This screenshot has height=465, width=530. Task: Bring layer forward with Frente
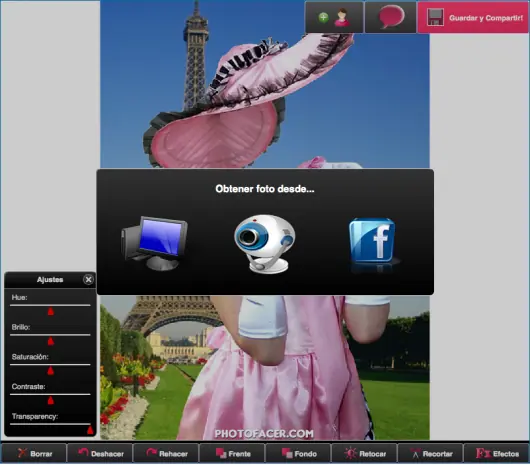[x=233, y=453]
